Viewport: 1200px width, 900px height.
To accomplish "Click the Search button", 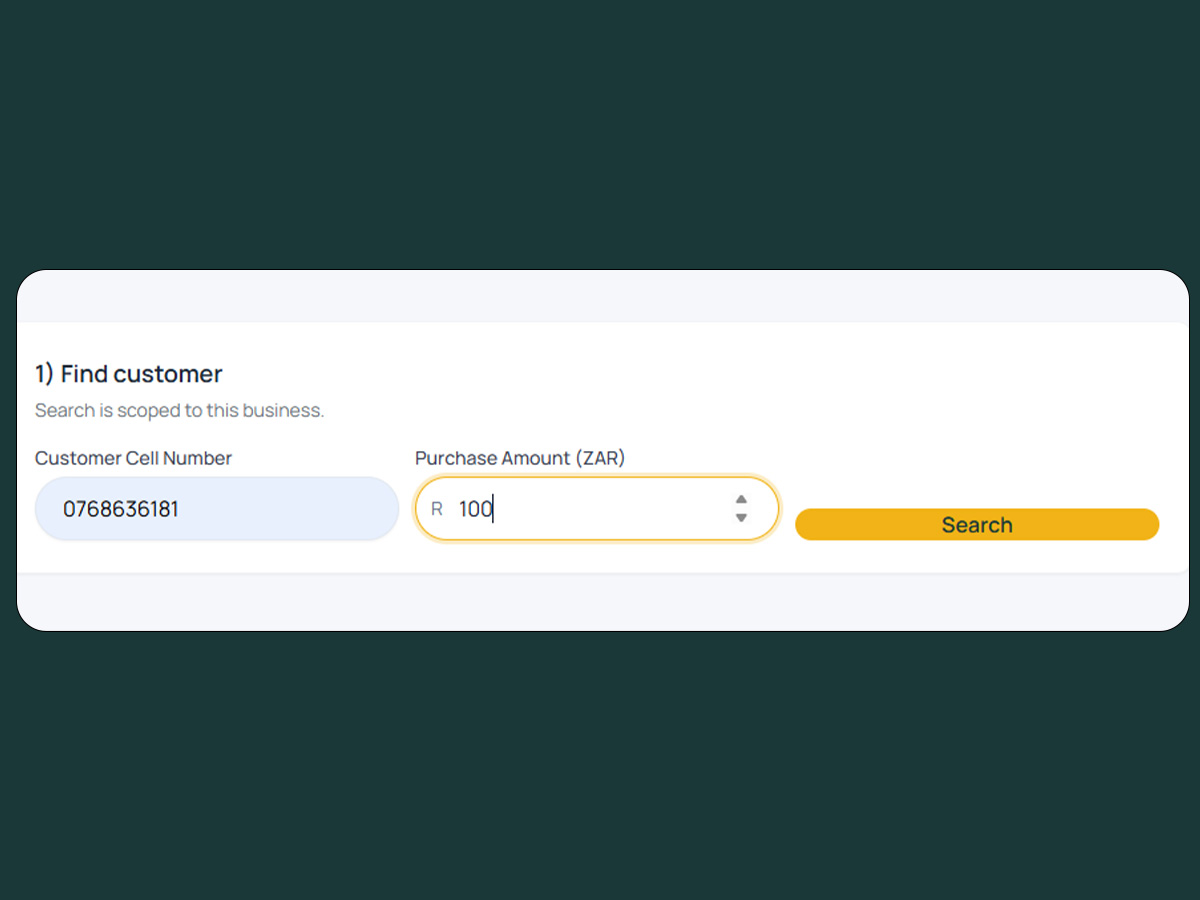I will click(976, 524).
